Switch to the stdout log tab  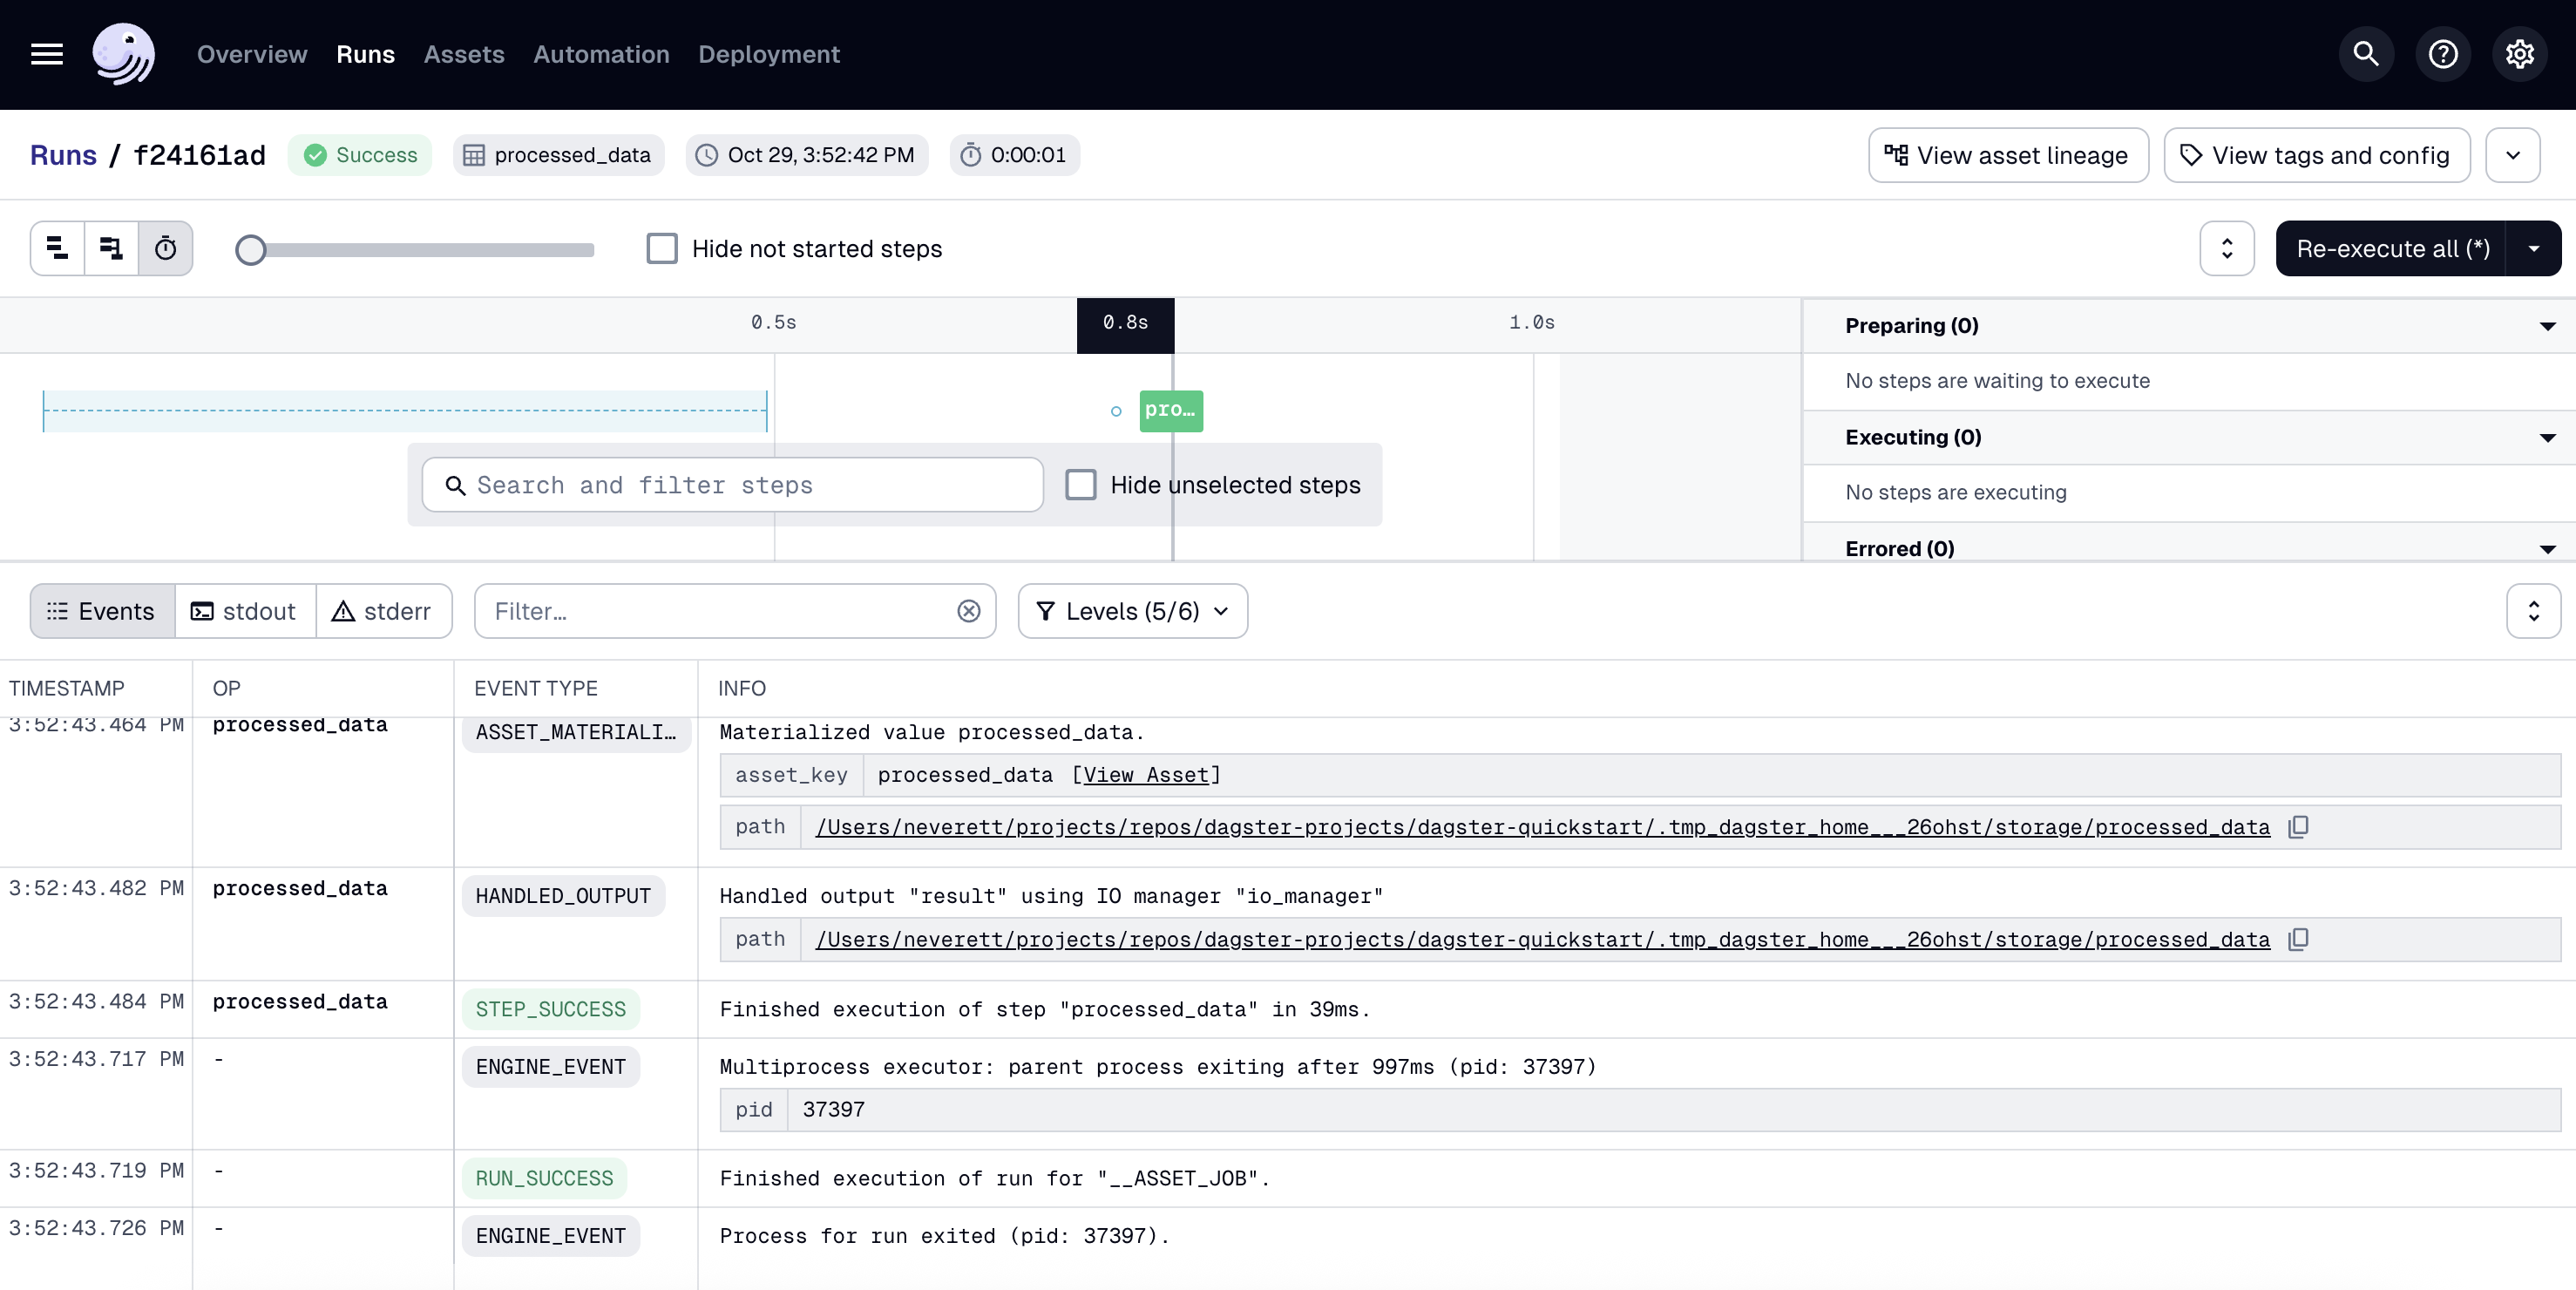(x=245, y=611)
